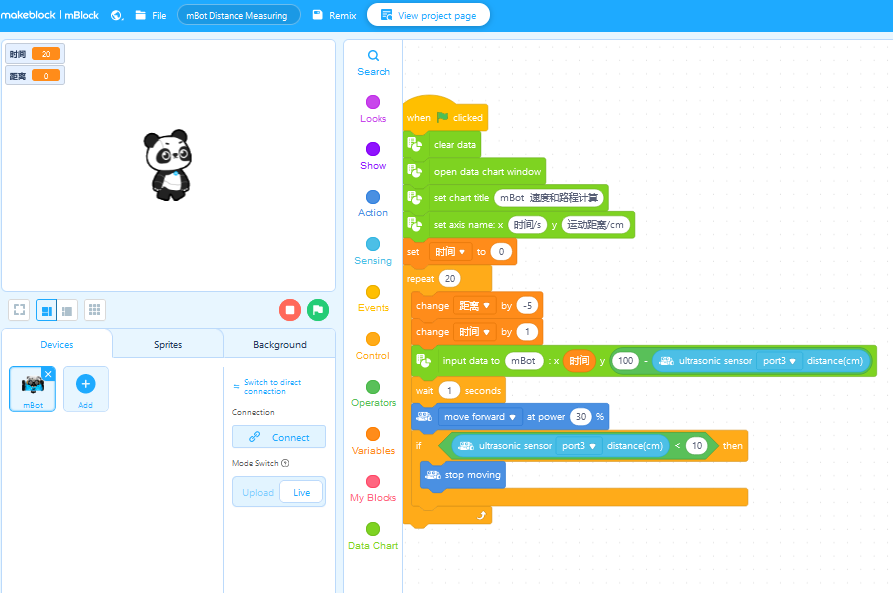Choose the Variables block category
The image size is (893, 593).
pyautogui.click(x=373, y=441)
